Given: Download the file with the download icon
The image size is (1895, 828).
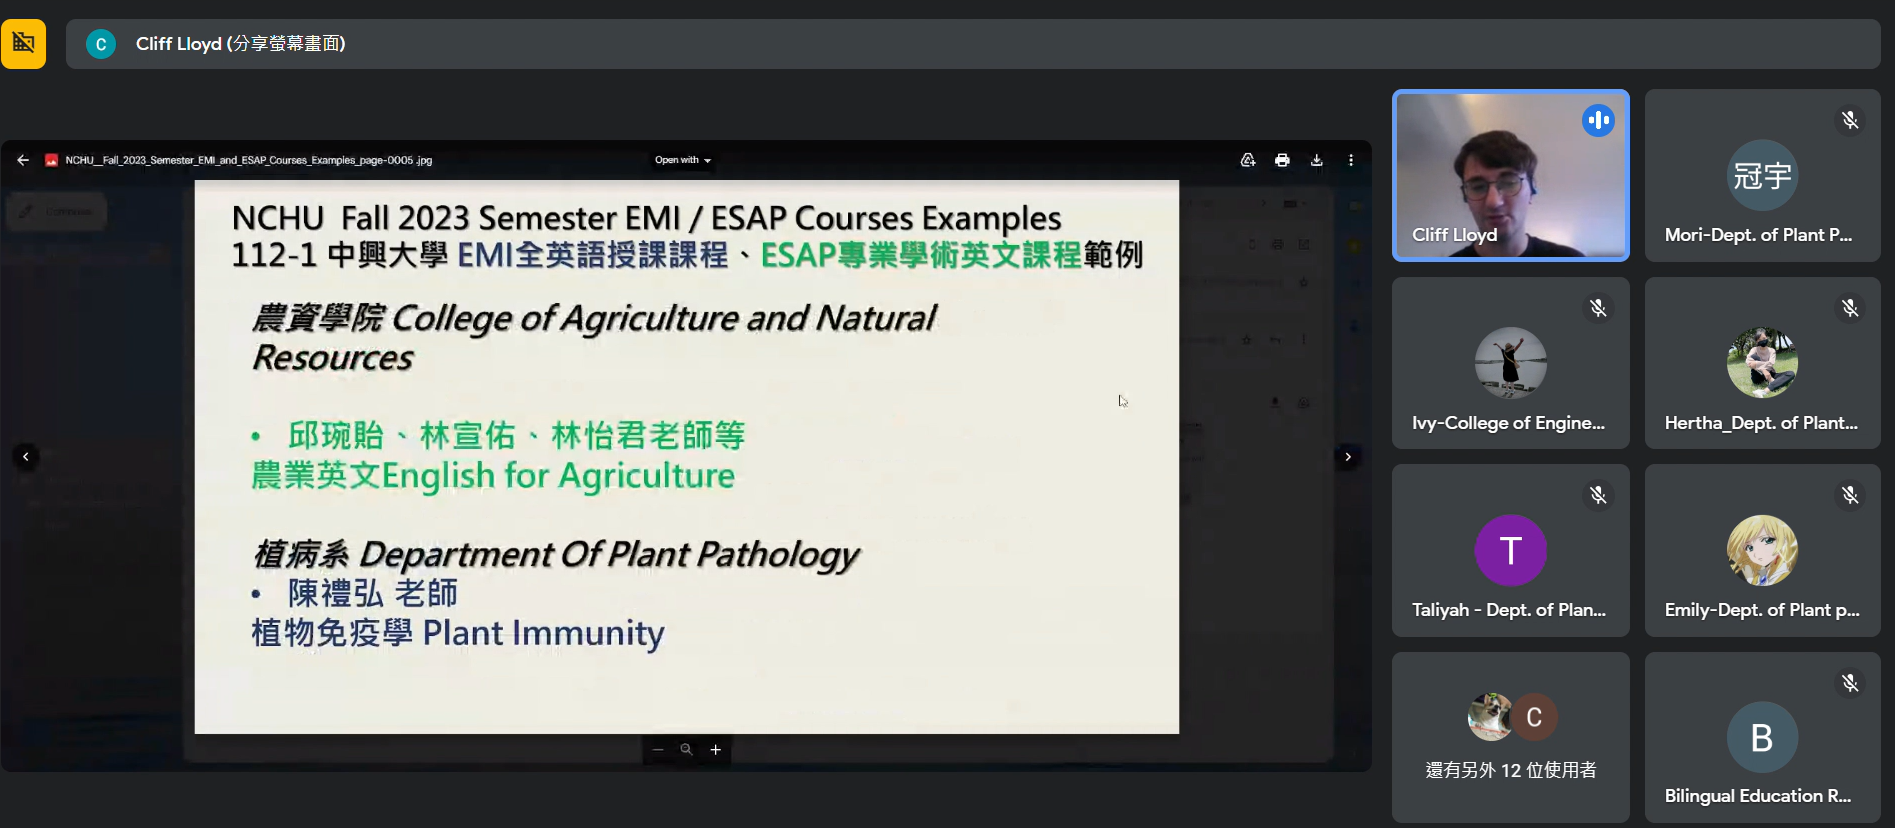Looking at the screenshot, I should [1317, 160].
